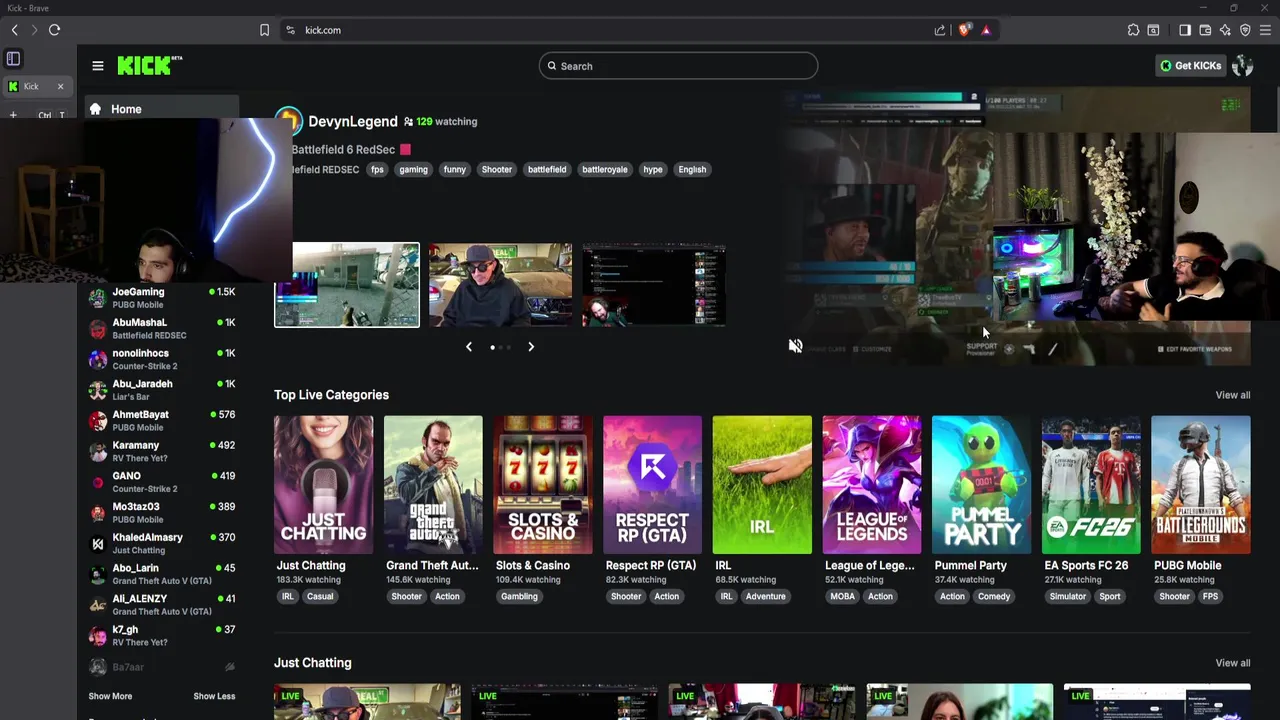This screenshot has height=720, width=1280.
Task: Select the battleroyale tag
Action: [x=605, y=170]
